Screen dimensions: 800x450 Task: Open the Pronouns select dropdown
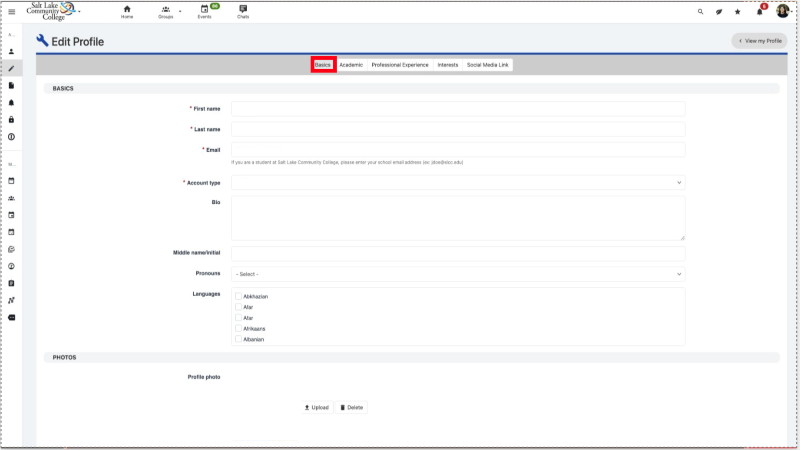pyautogui.click(x=458, y=273)
